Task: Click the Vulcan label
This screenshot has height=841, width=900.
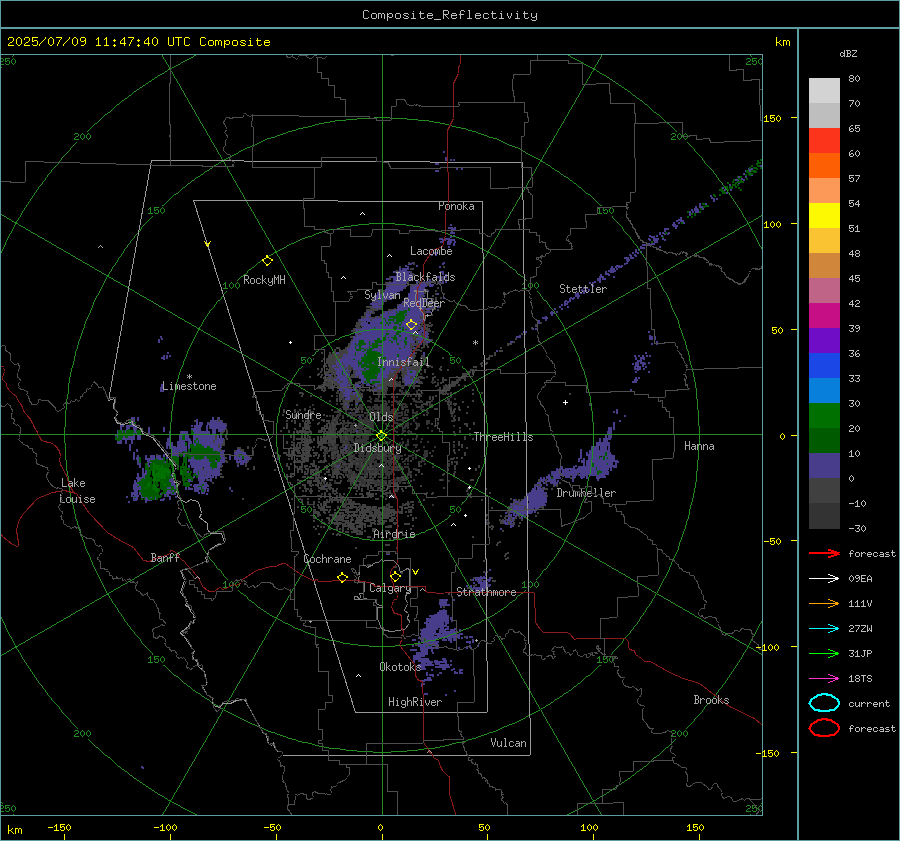Action: point(508,743)
